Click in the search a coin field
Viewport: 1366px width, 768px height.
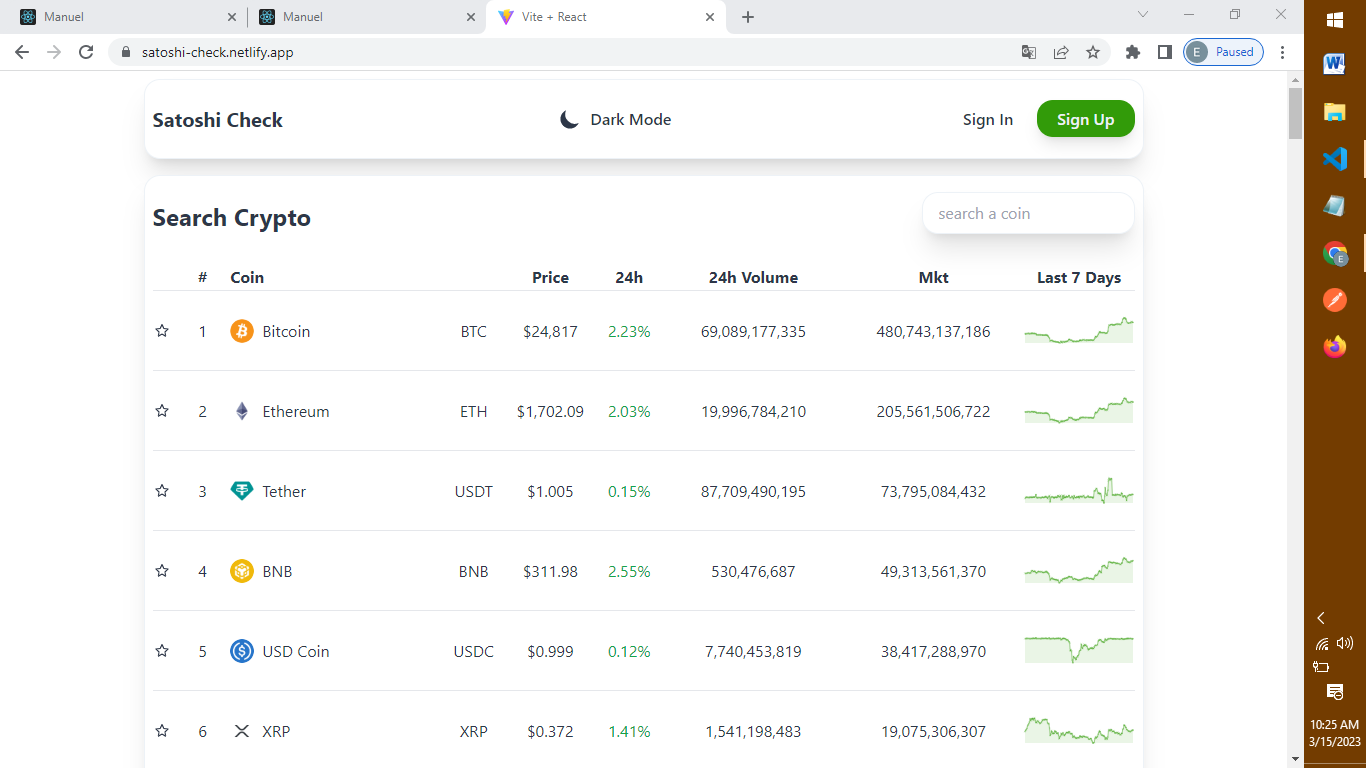pyautogui.click(x=1028, y=214)
